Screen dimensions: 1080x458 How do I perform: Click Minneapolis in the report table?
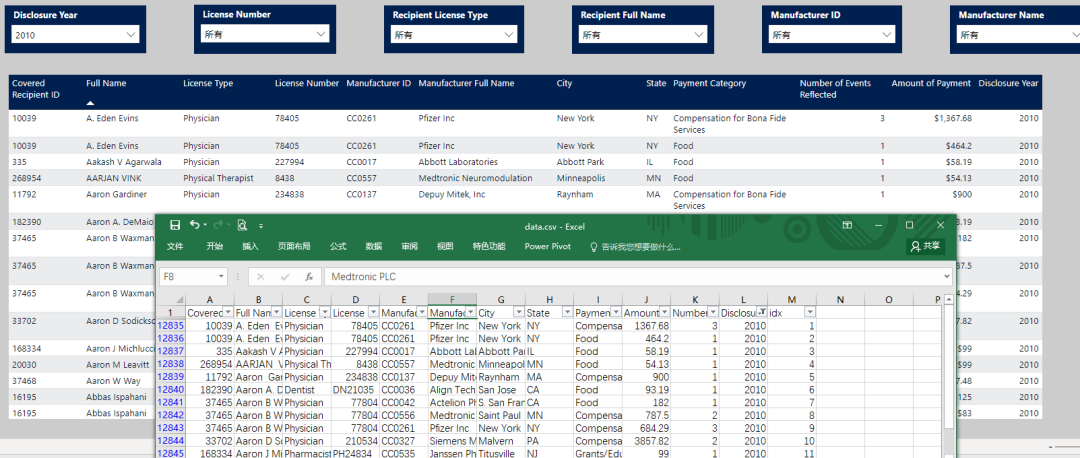pyautogui.click(x=581, y=178)
